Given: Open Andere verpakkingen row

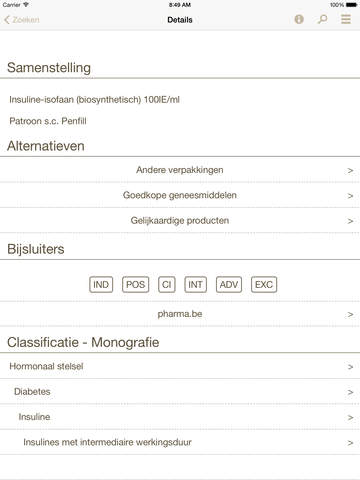Looking at the screenshot, I should [x=180, y=170].
